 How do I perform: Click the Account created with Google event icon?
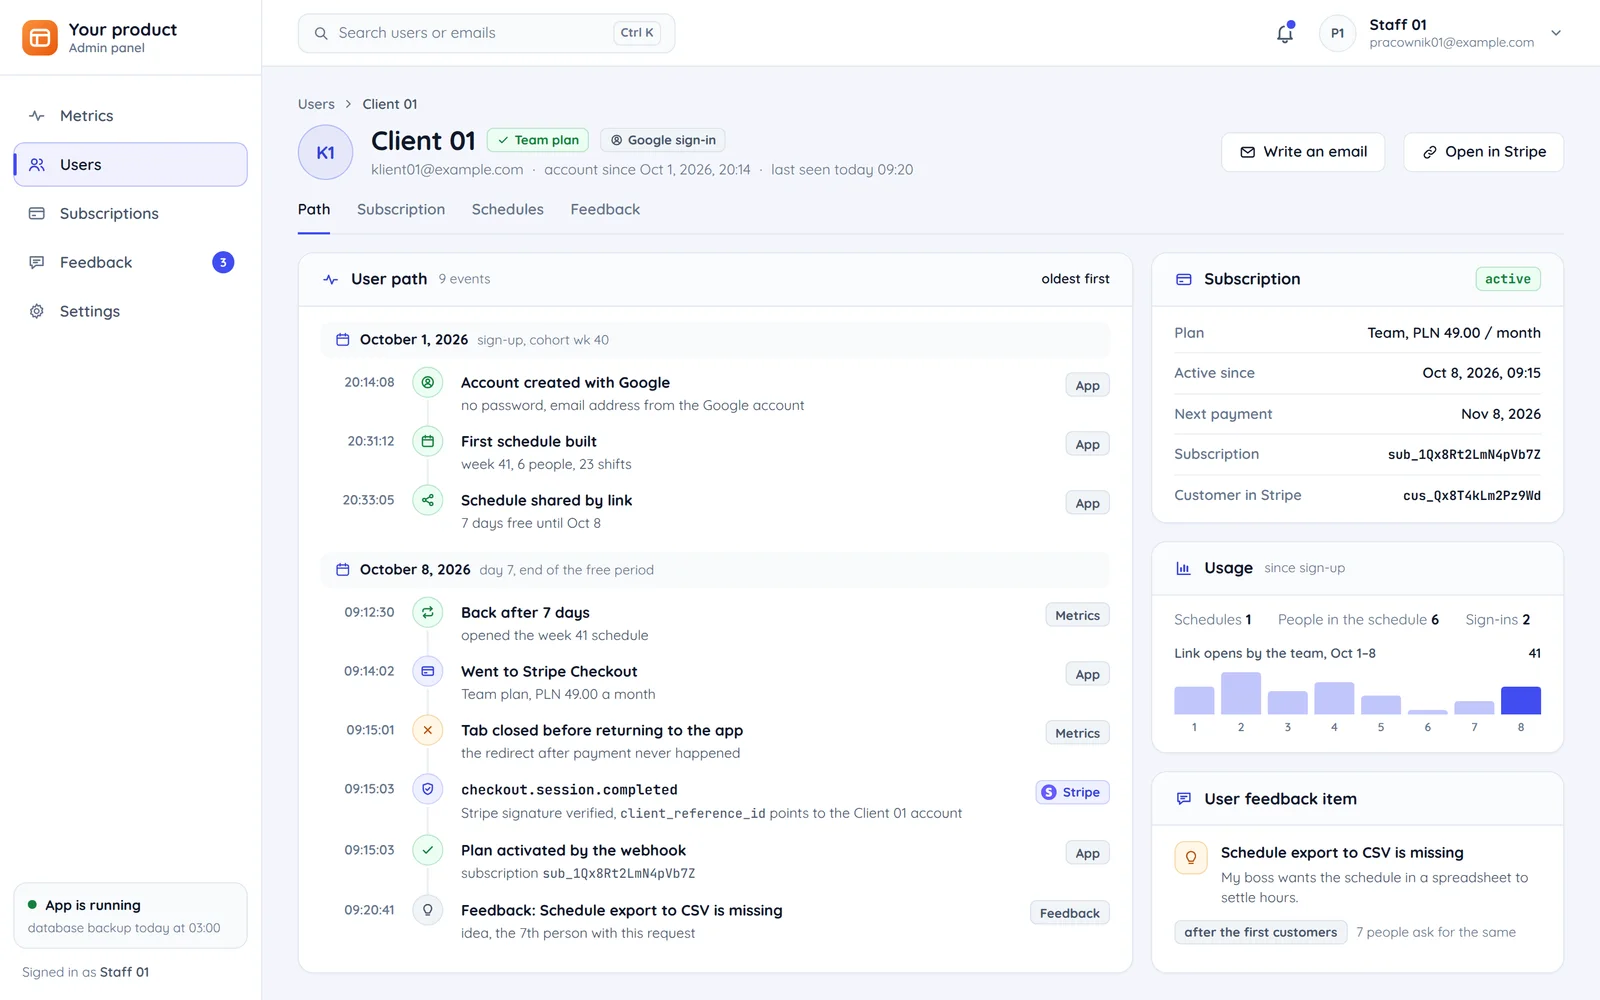pyautogui.click(x=428, y=382)
